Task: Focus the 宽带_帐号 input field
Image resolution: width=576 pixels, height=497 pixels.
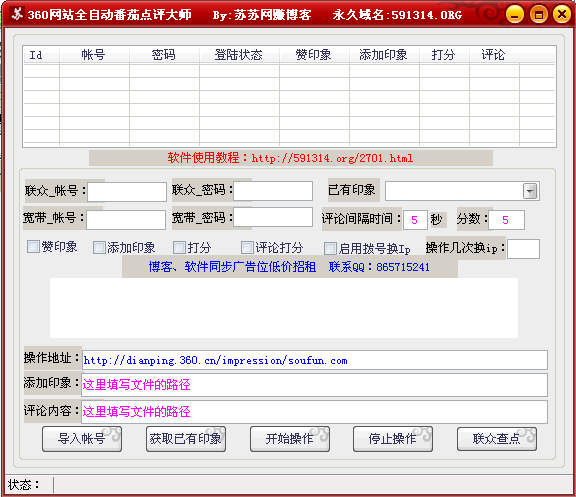Action: tap(126, 220)
